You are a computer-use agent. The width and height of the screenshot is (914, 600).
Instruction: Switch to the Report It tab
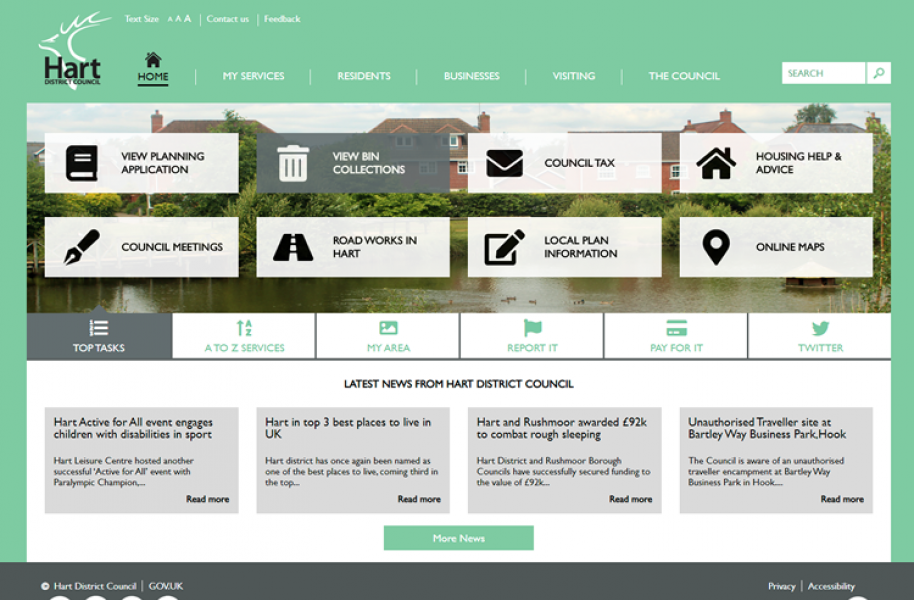coord(532,335)
